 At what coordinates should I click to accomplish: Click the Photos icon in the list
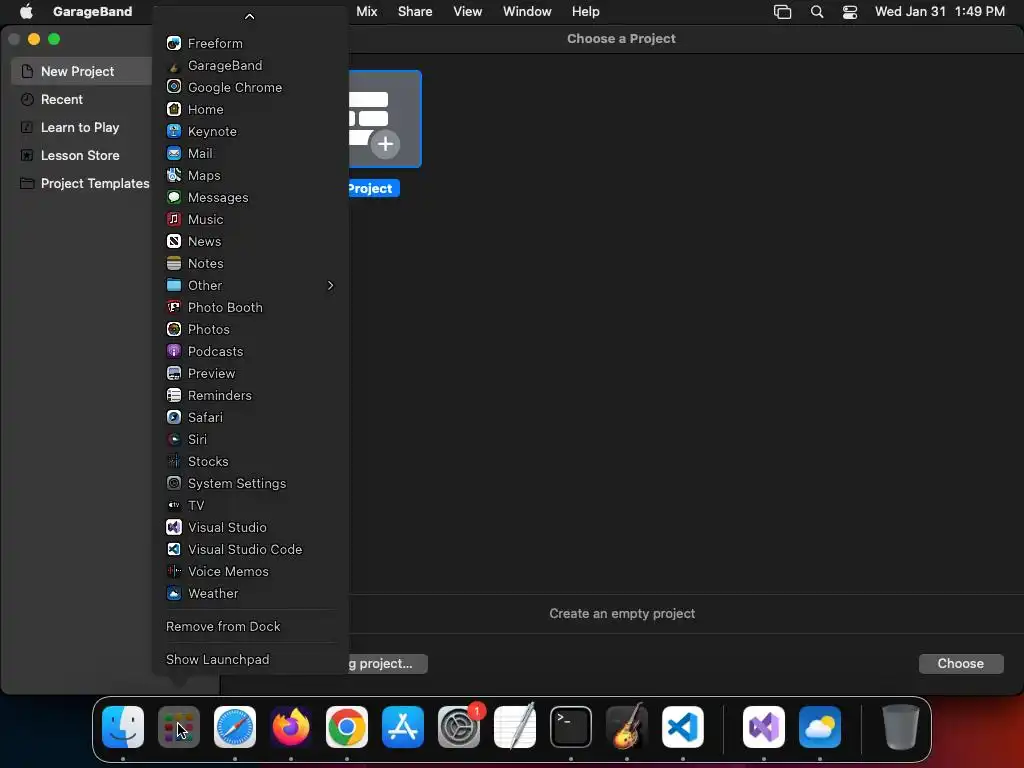[x=174, y=329]
